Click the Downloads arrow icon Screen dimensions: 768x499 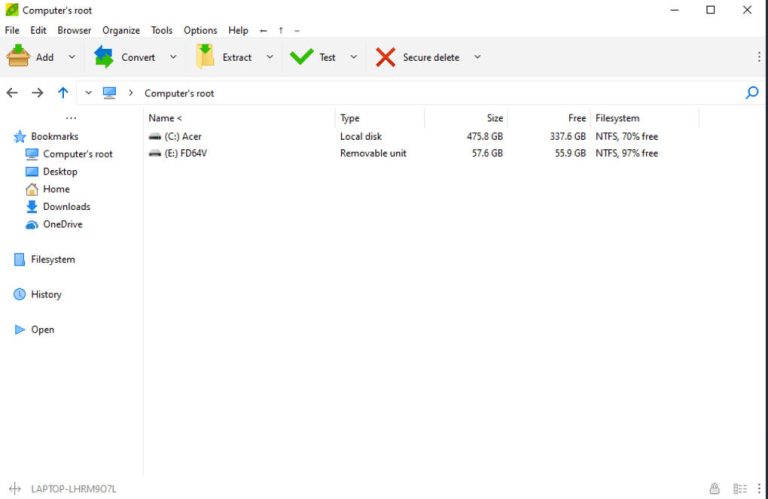(x=32, y=207)
